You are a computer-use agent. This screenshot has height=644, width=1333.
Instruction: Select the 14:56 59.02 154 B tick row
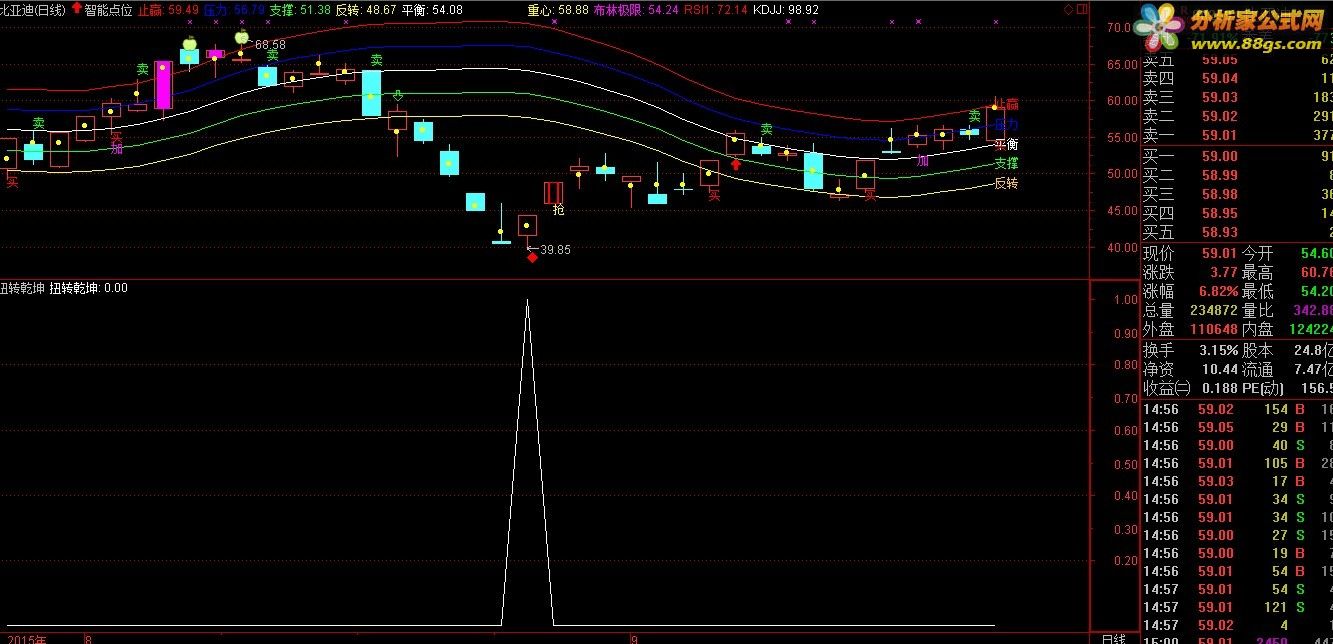1237,409
